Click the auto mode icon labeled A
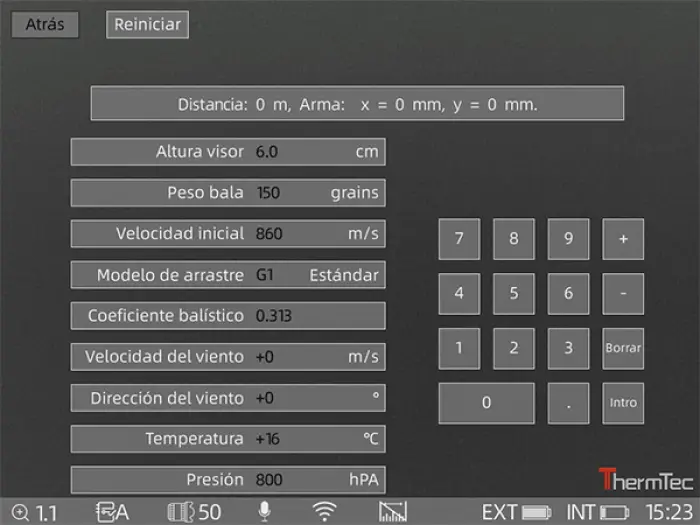 click(112, 512)
